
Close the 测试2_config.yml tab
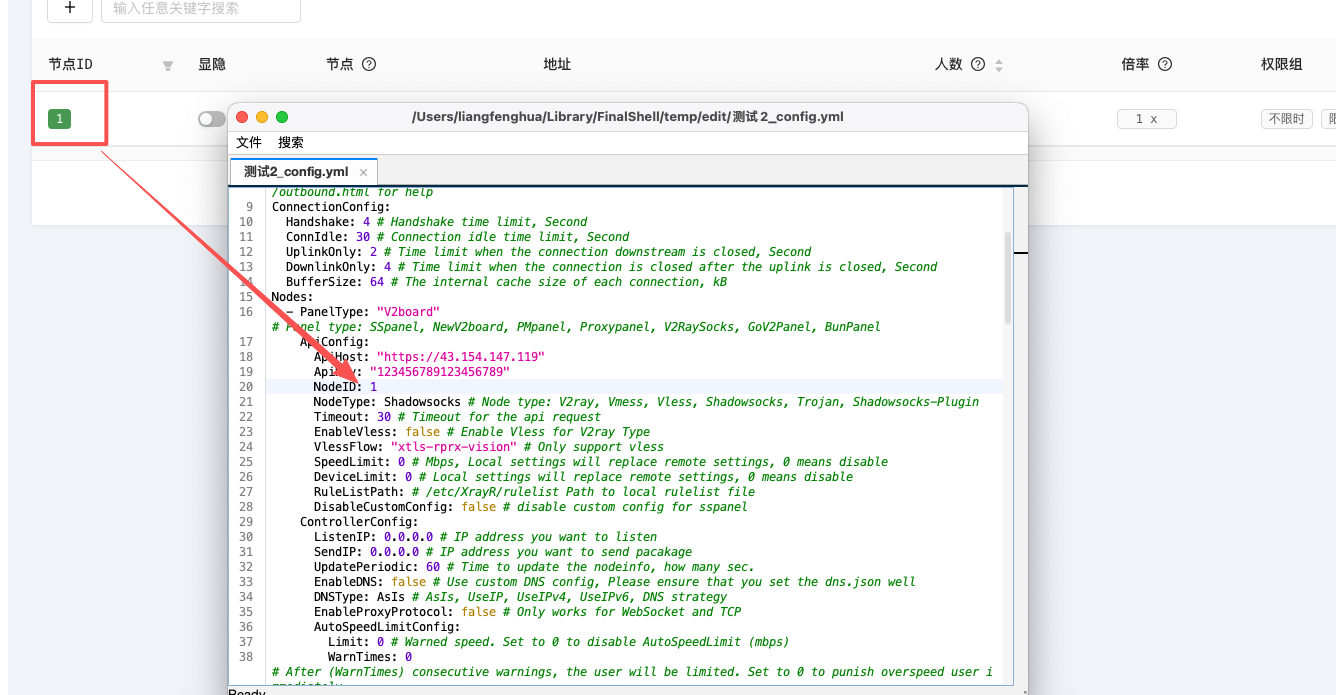(363, 172)
